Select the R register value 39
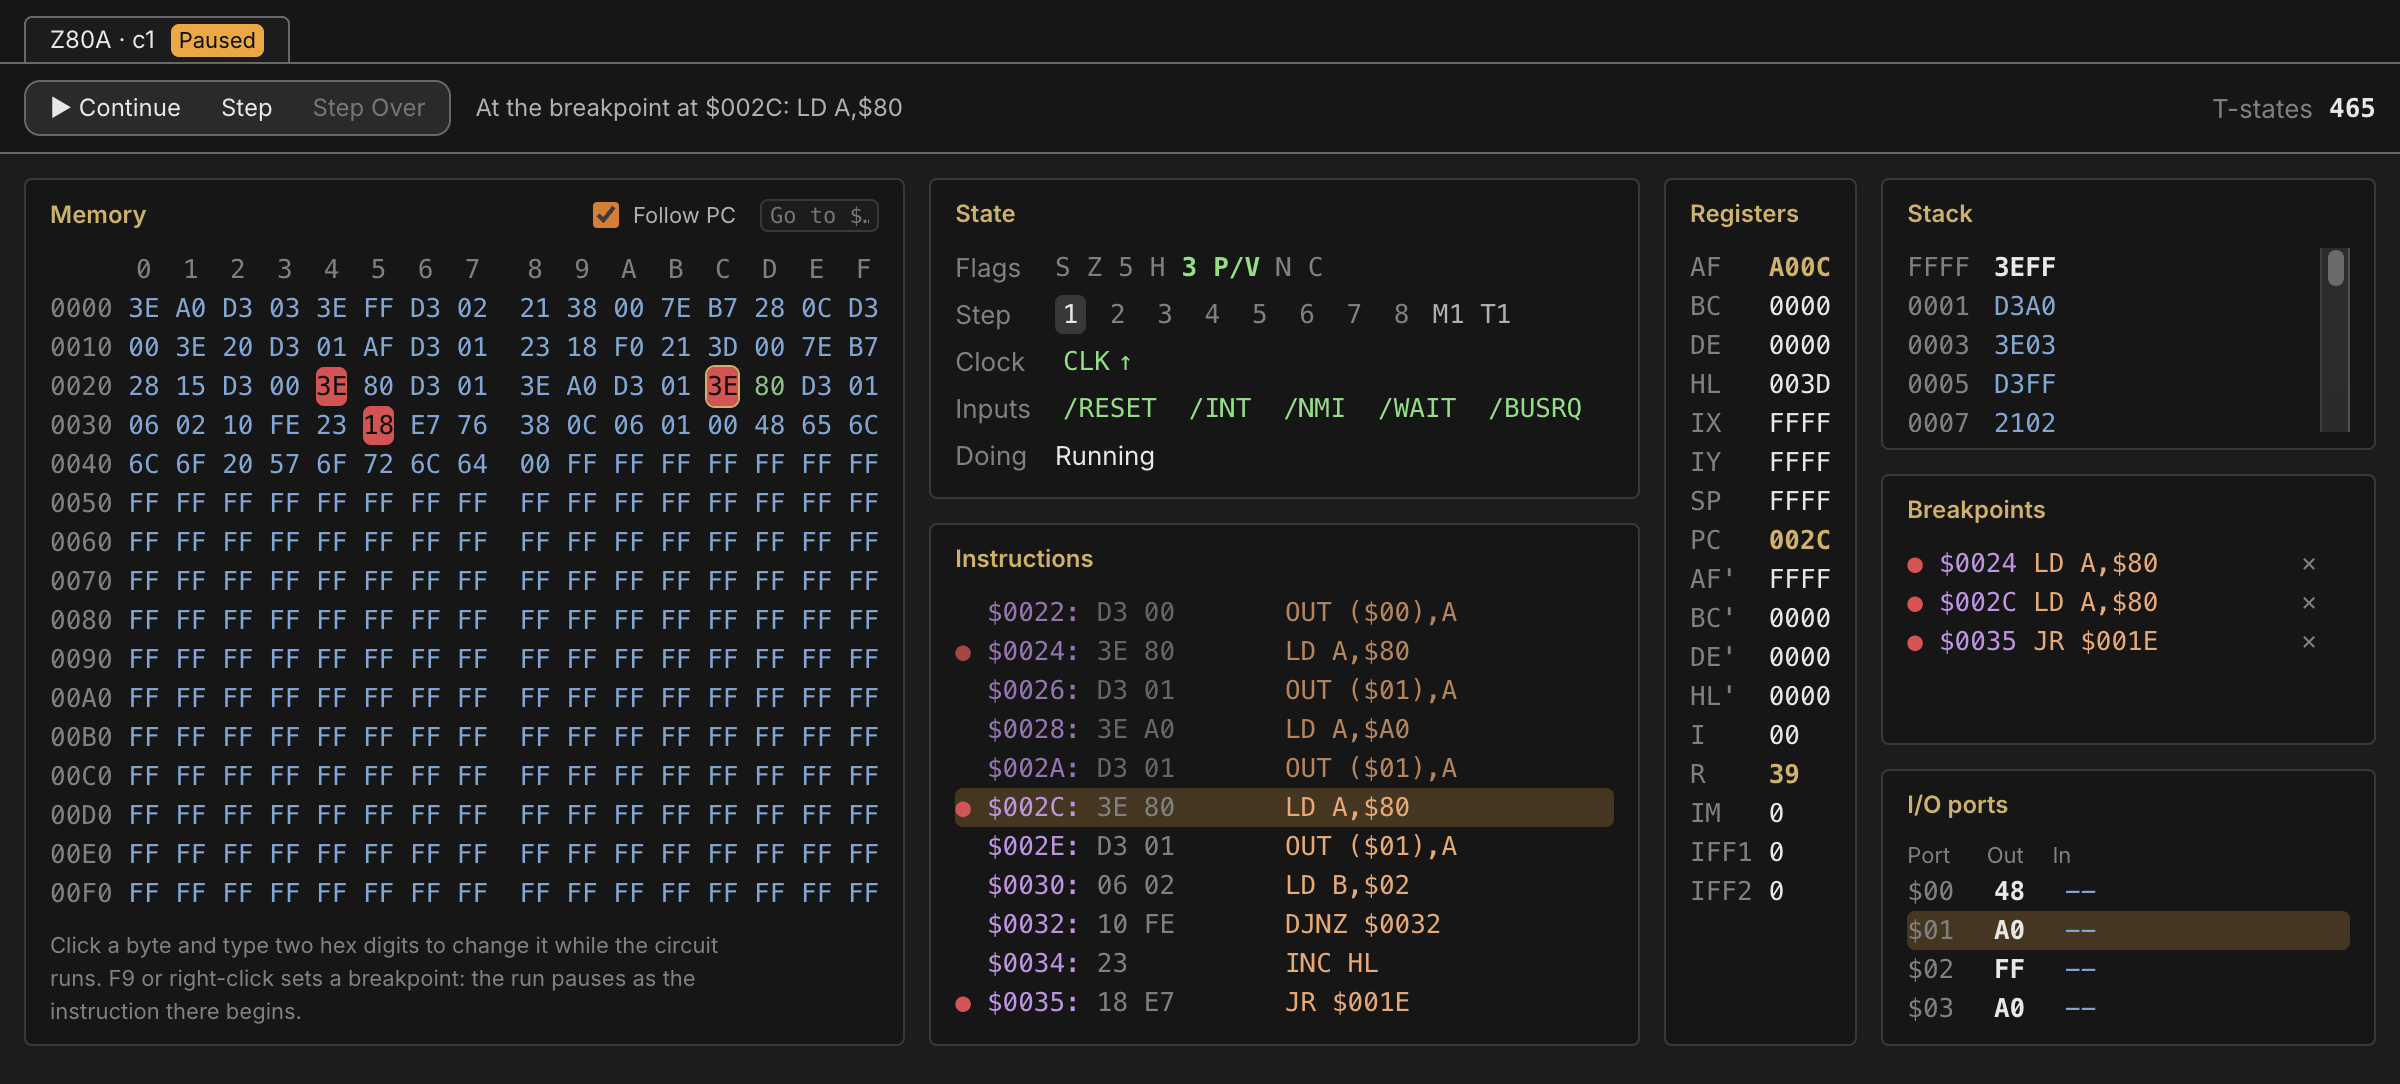This screenshot has height=1084, width=2400. (1783, 774)
